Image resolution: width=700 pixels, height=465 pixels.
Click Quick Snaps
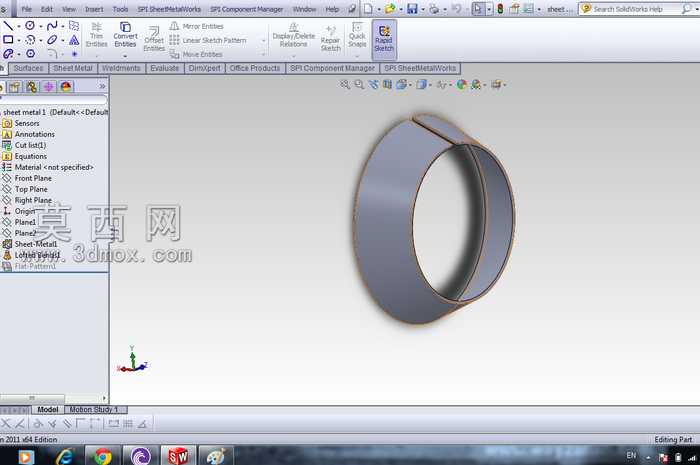coord(357,35)
